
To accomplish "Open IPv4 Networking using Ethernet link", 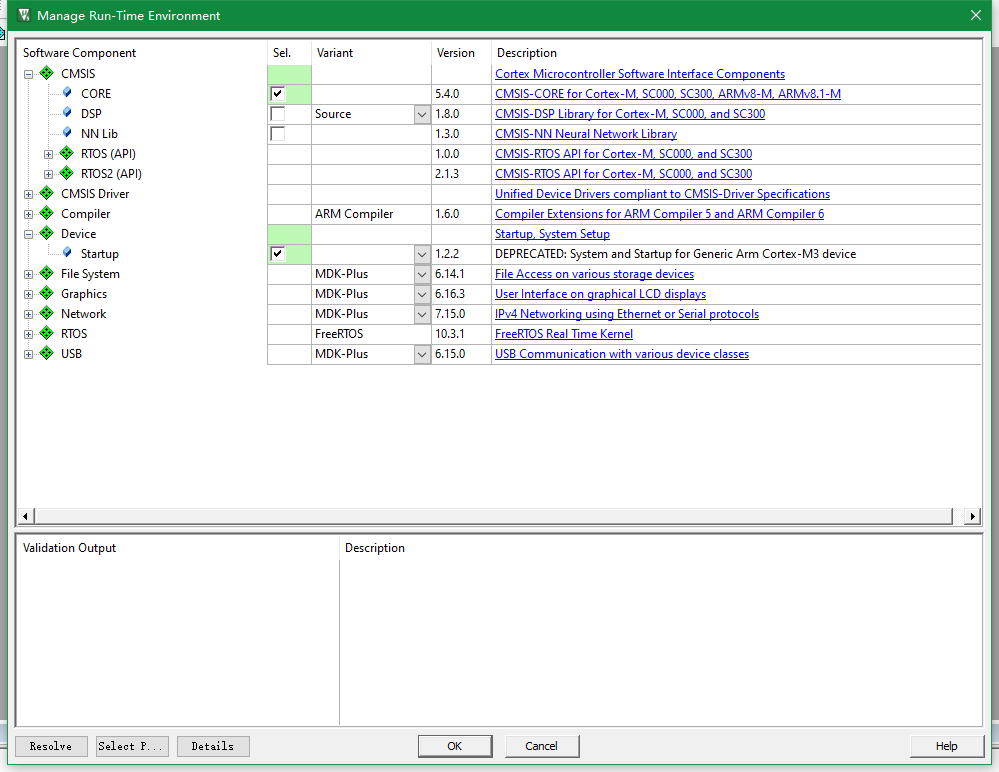I will click(627, 314).
